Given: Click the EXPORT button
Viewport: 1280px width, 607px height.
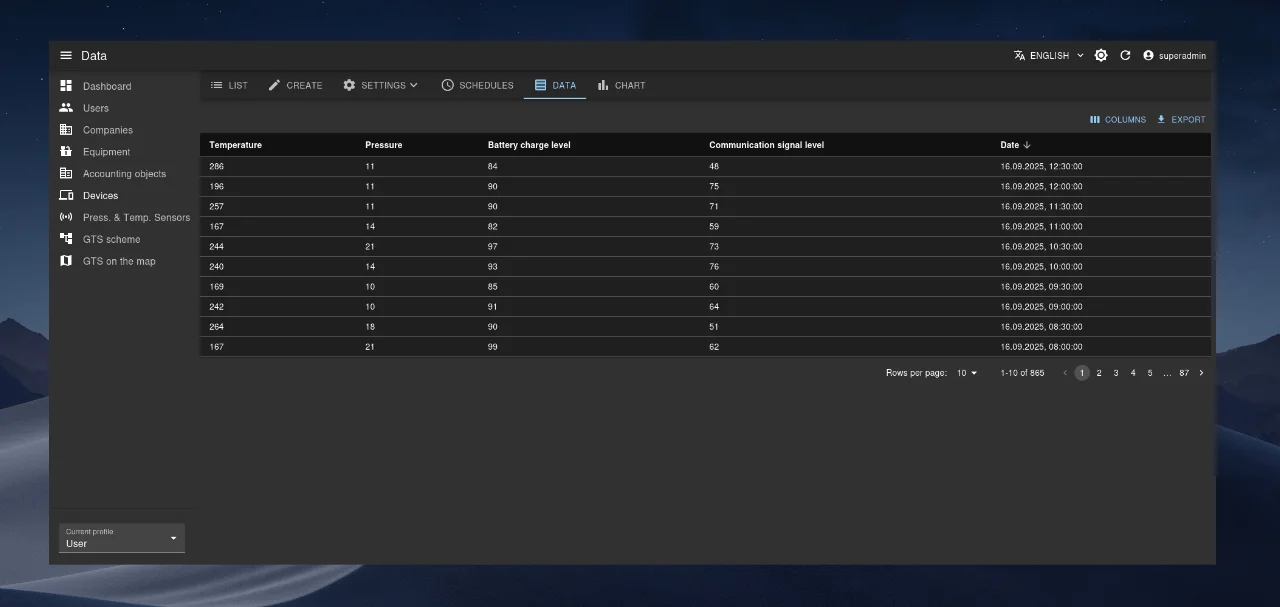Looking at the screenshot, I should 1181,120.
